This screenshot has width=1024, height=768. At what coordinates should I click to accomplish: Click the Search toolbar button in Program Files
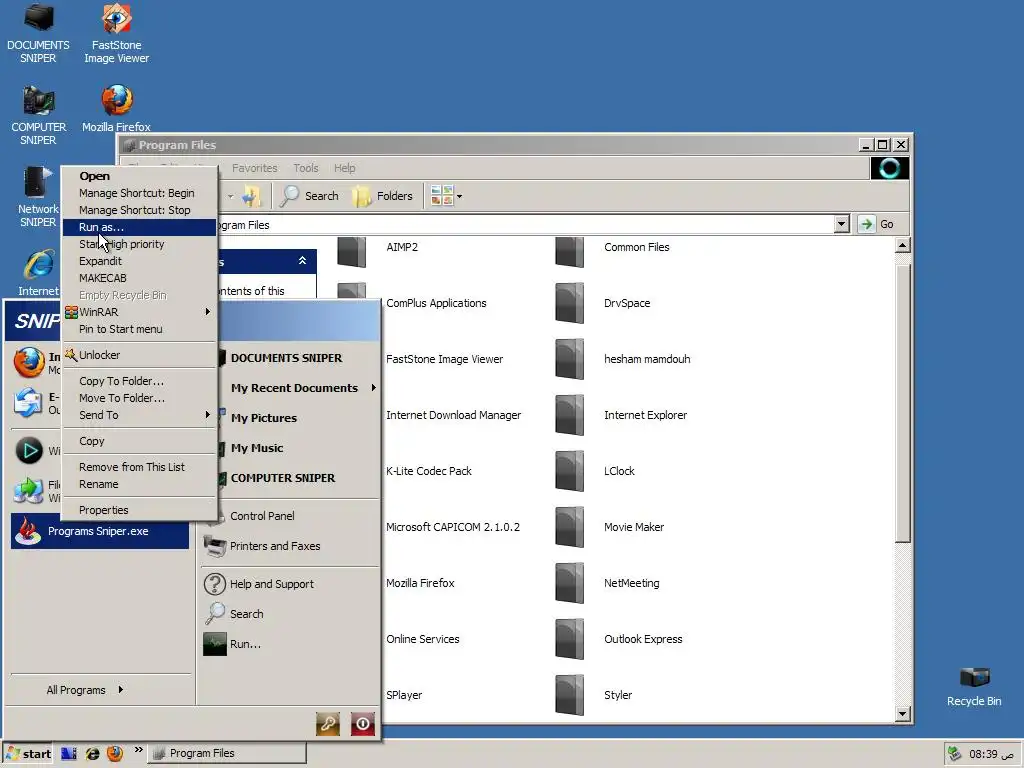(310, 196)
